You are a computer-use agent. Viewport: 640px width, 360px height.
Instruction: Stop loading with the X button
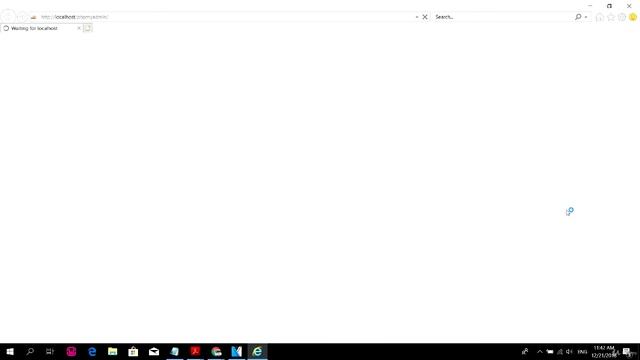pyautogui.click(x=424, y=17)
